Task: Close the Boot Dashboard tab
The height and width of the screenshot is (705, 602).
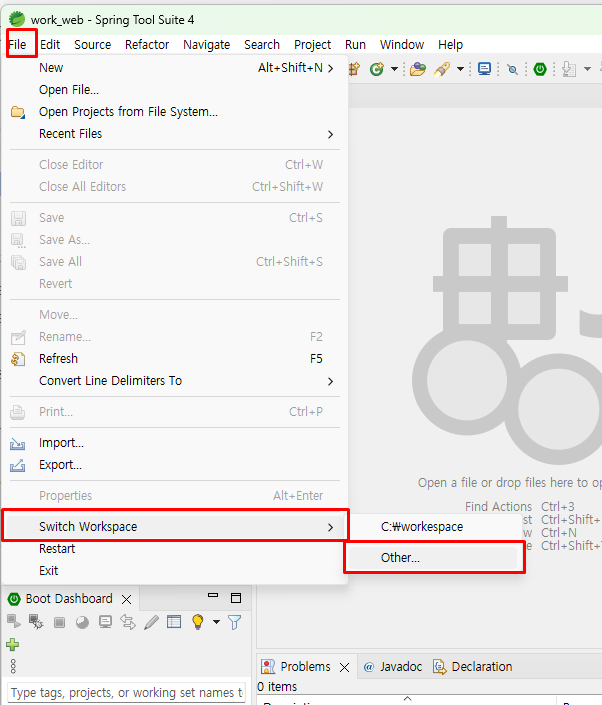Action: coord(127,599)
